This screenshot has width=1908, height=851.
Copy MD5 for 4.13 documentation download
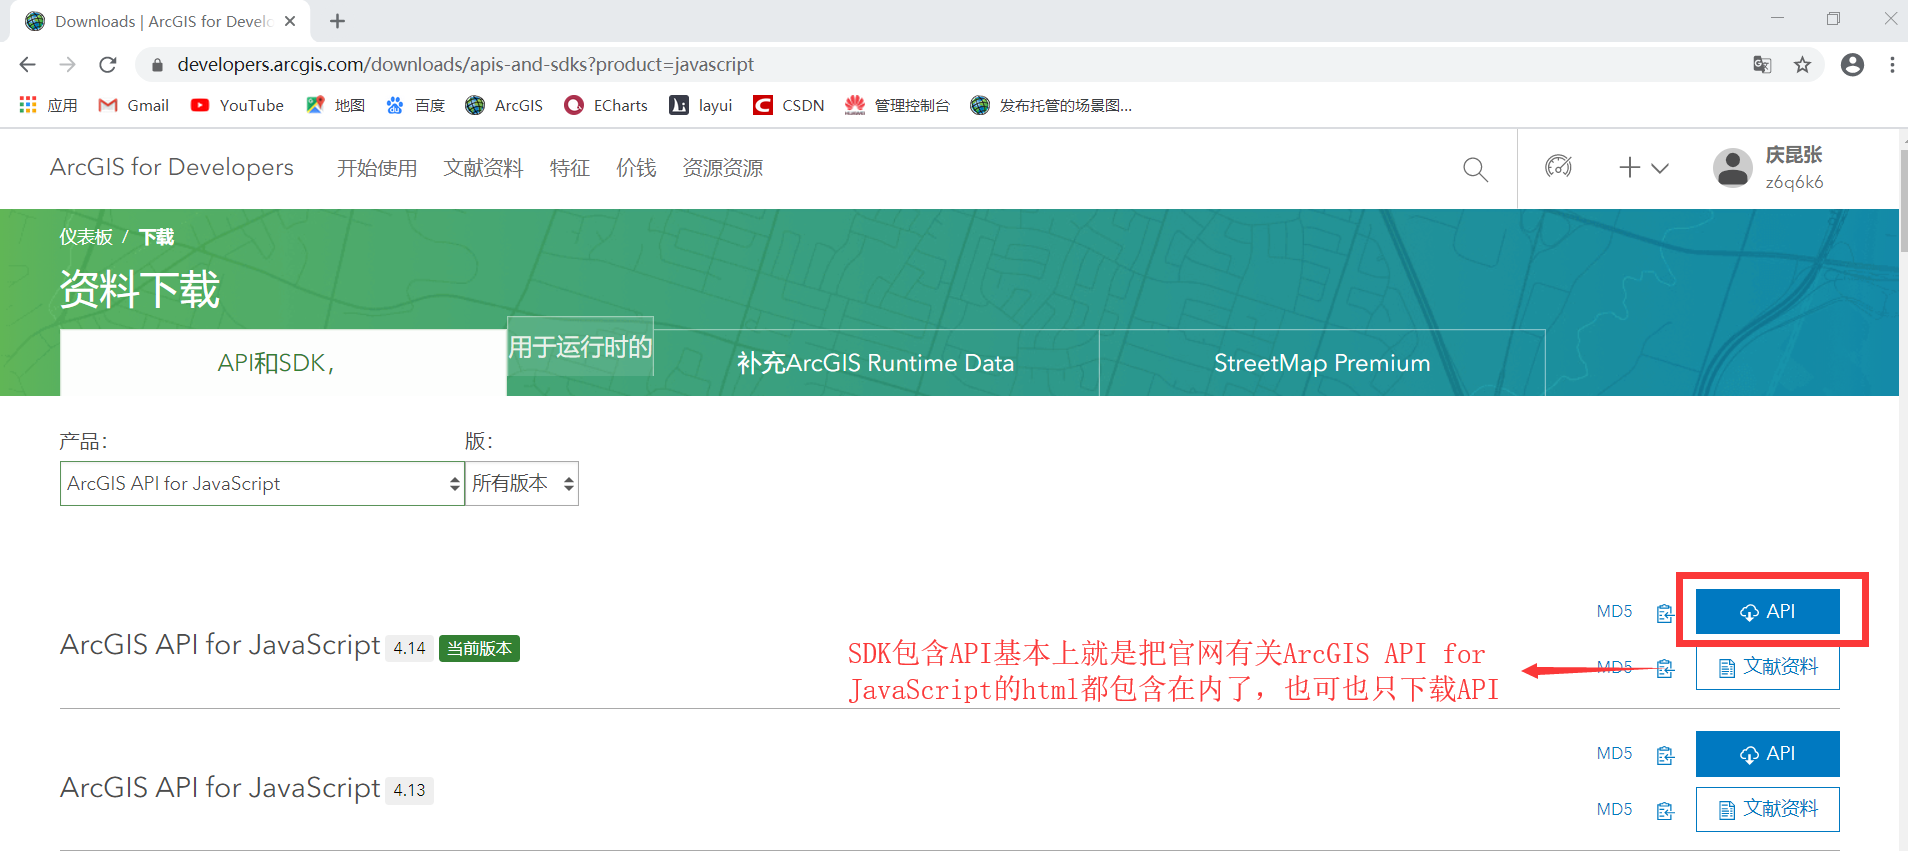1665,811
